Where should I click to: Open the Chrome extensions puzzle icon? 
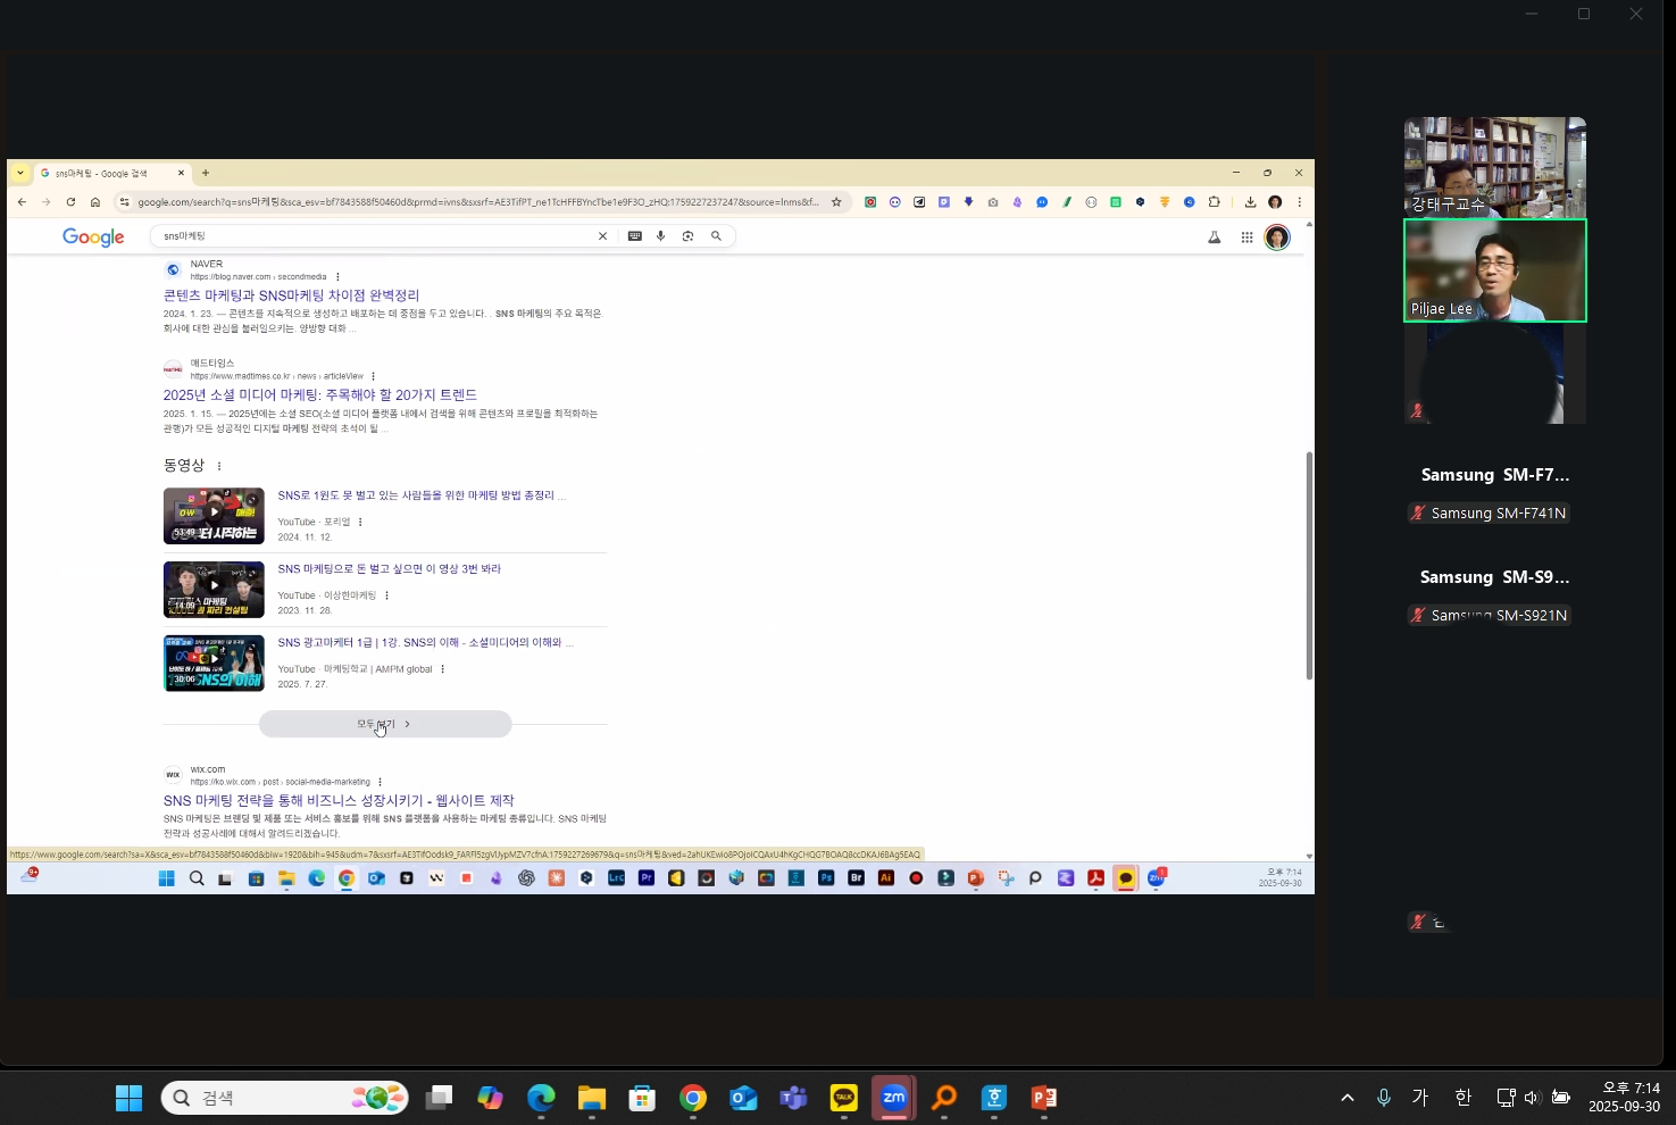[1214, 202]
